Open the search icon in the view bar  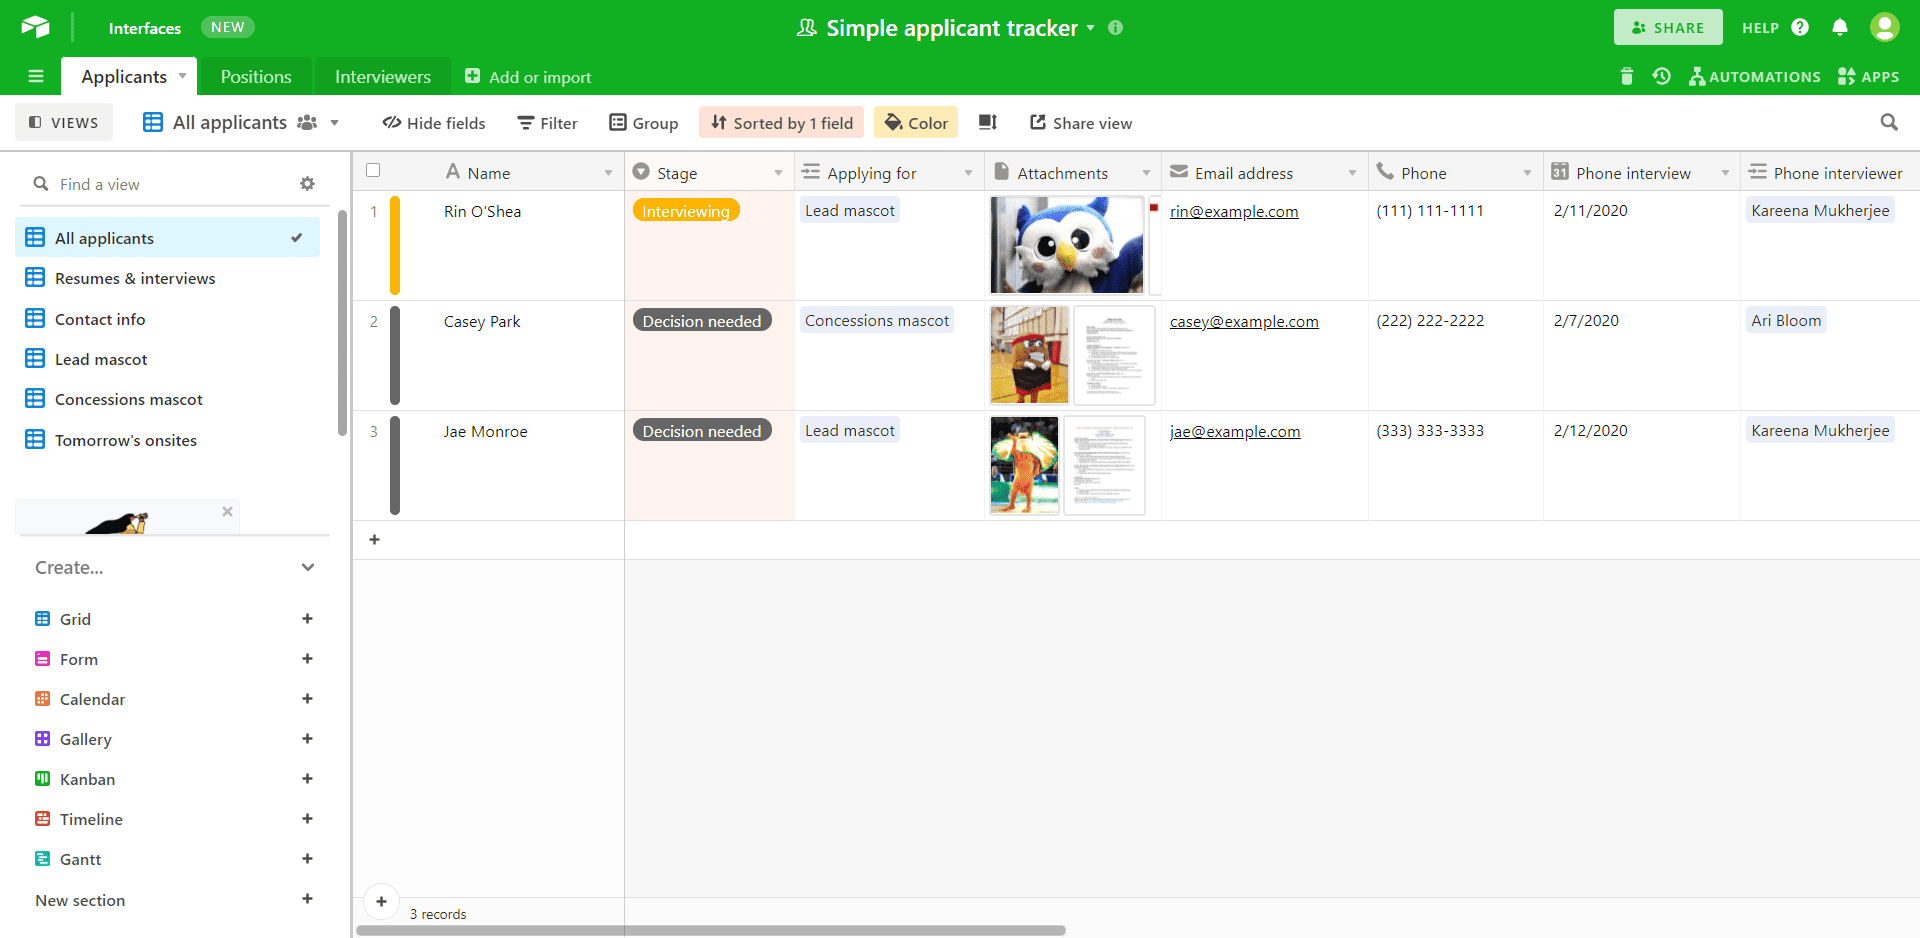pos(1889,122)
